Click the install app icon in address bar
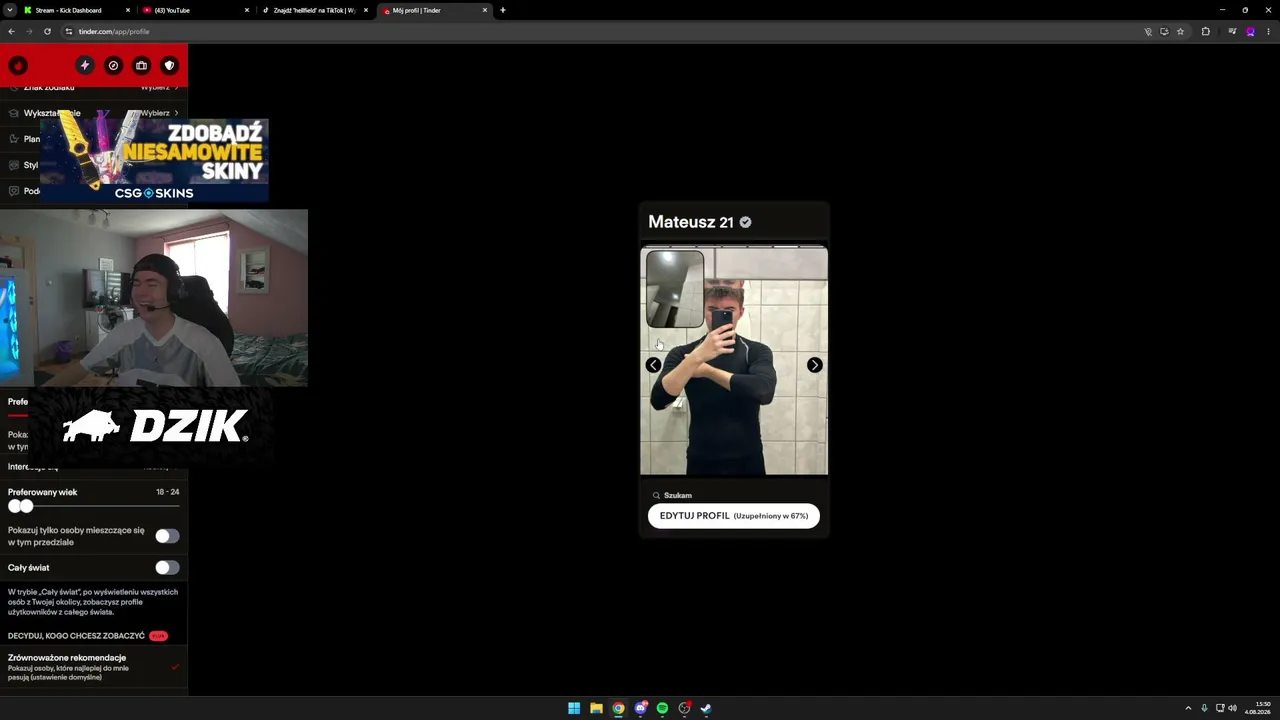Image resolution: width=1280 pixels, height=720 pixels. tap(1164, 31)
